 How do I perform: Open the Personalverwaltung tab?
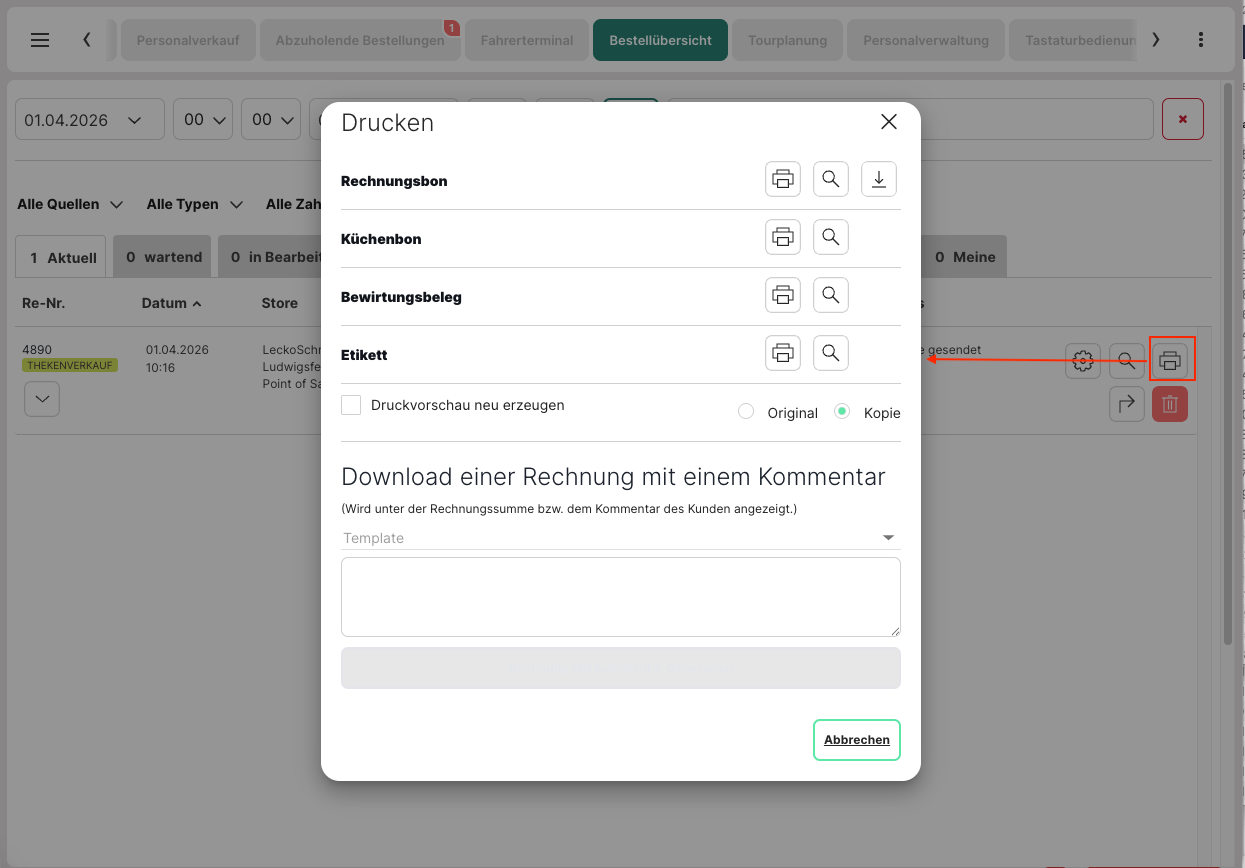925,41
